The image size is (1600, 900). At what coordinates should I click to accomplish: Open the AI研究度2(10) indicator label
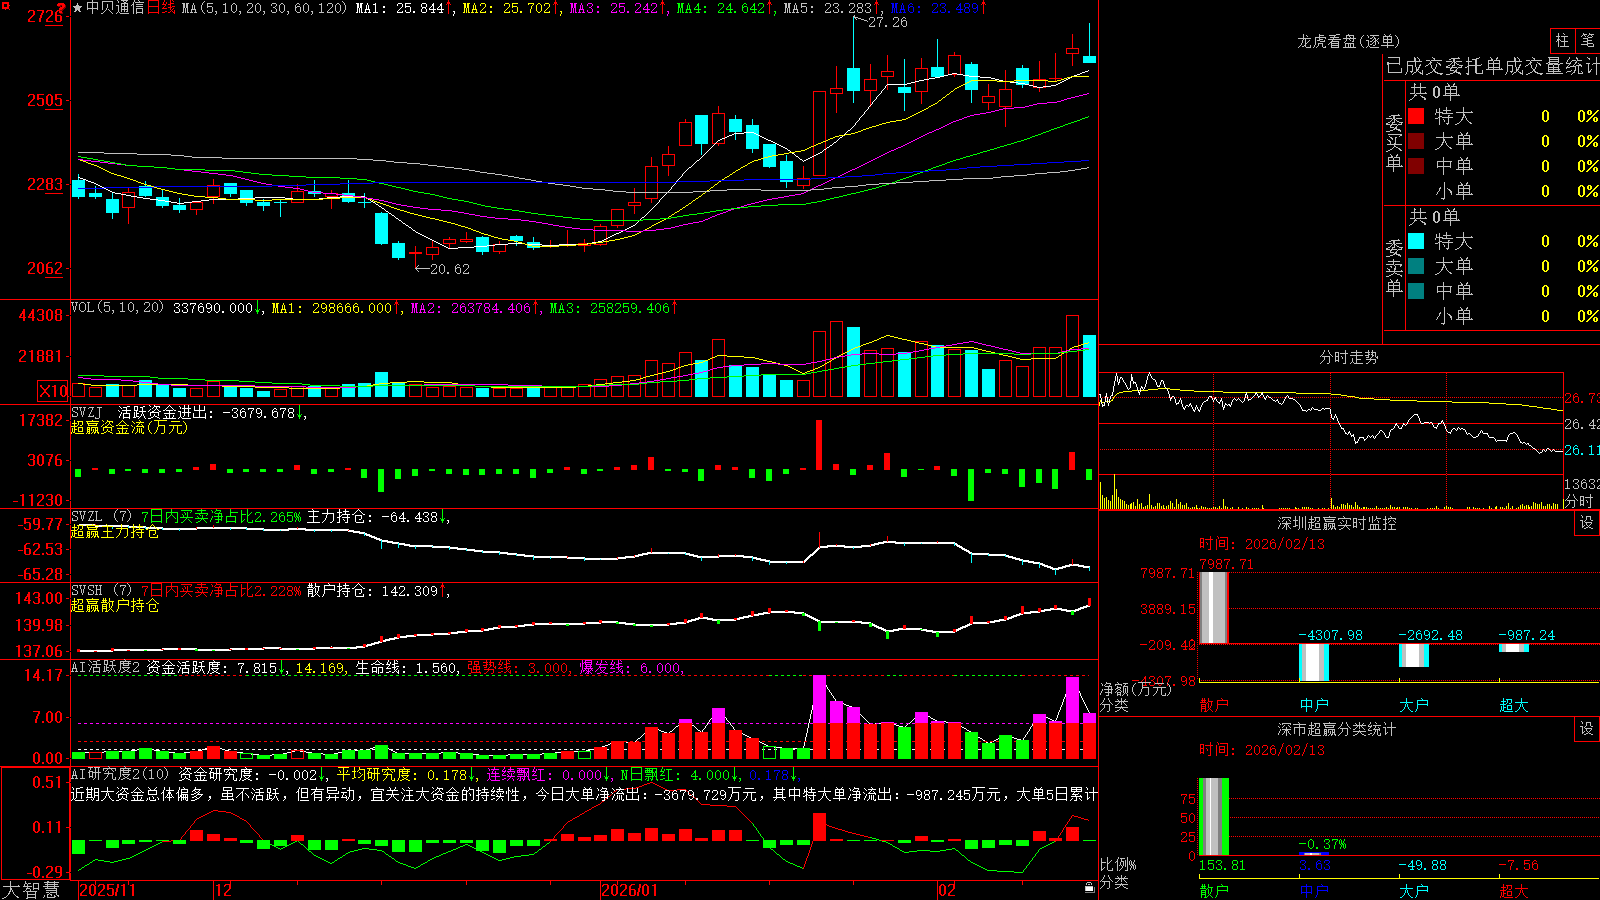pos(120,774)
